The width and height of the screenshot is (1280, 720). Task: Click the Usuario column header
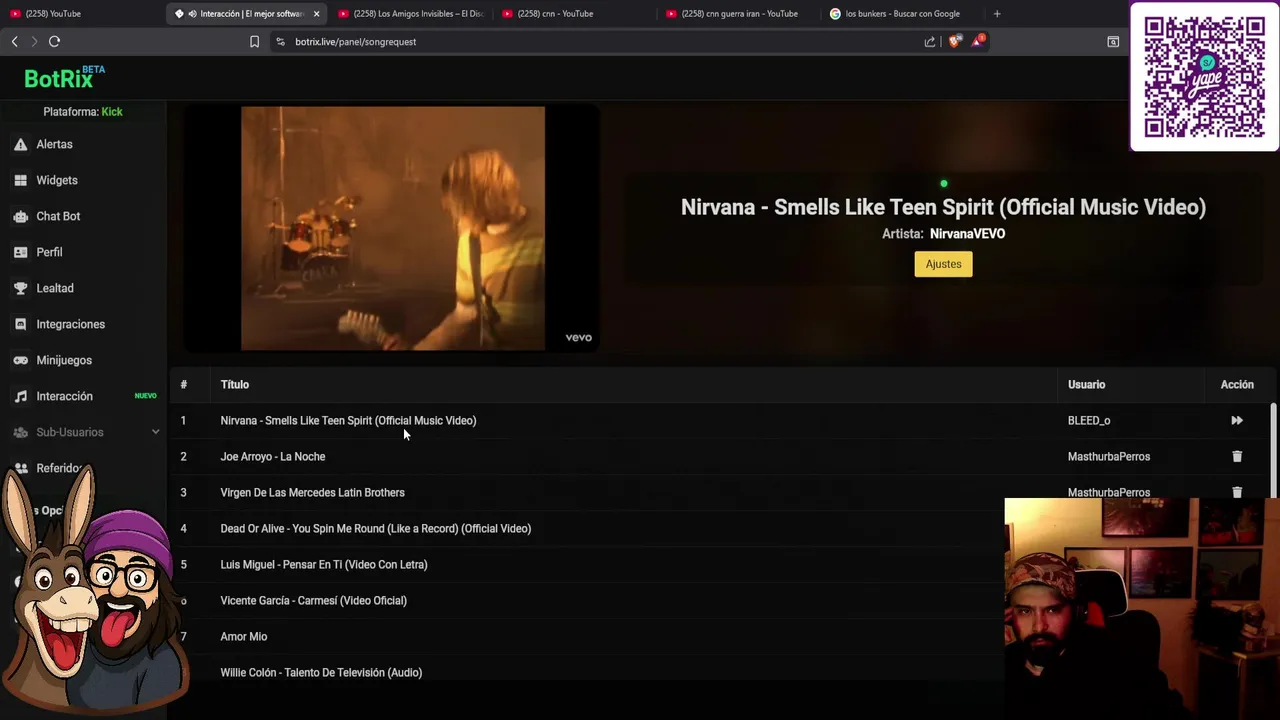point(1086,385)
